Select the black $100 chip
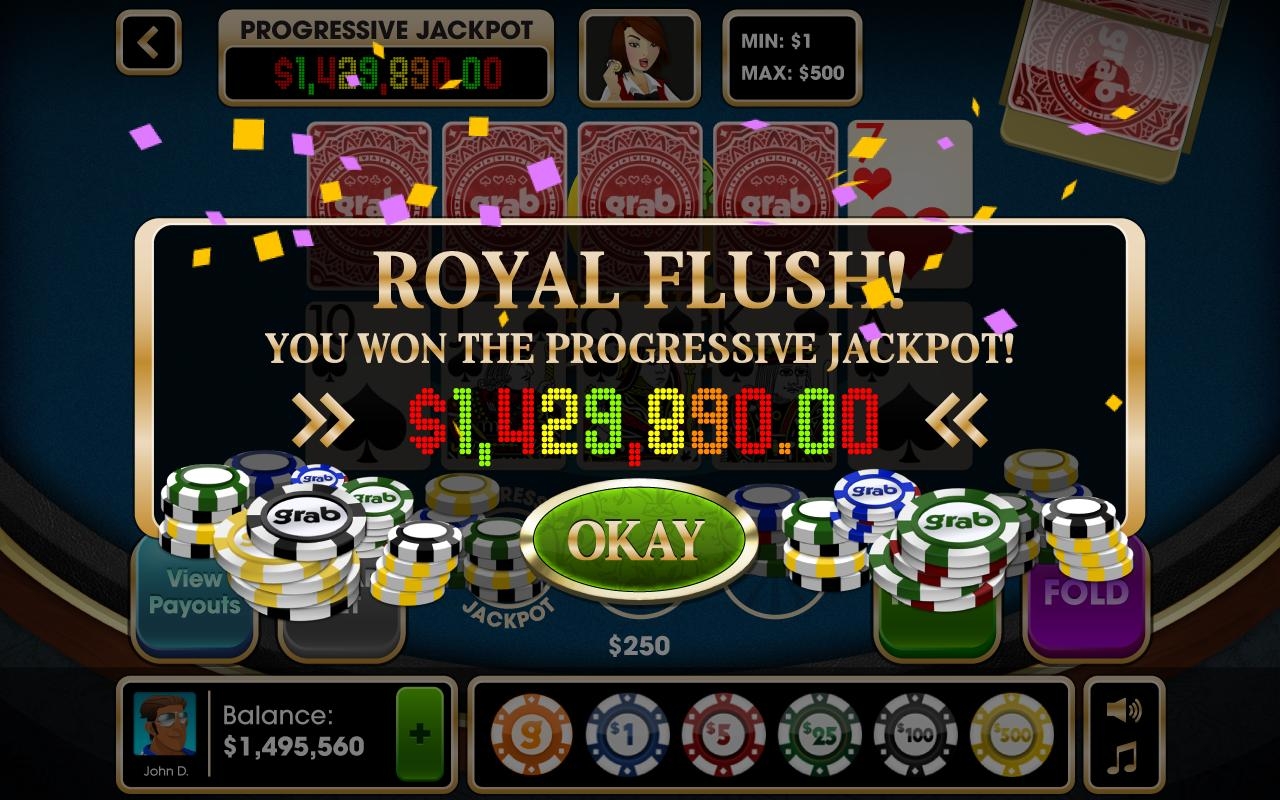1280x800 pixels. tap(915, 735)
